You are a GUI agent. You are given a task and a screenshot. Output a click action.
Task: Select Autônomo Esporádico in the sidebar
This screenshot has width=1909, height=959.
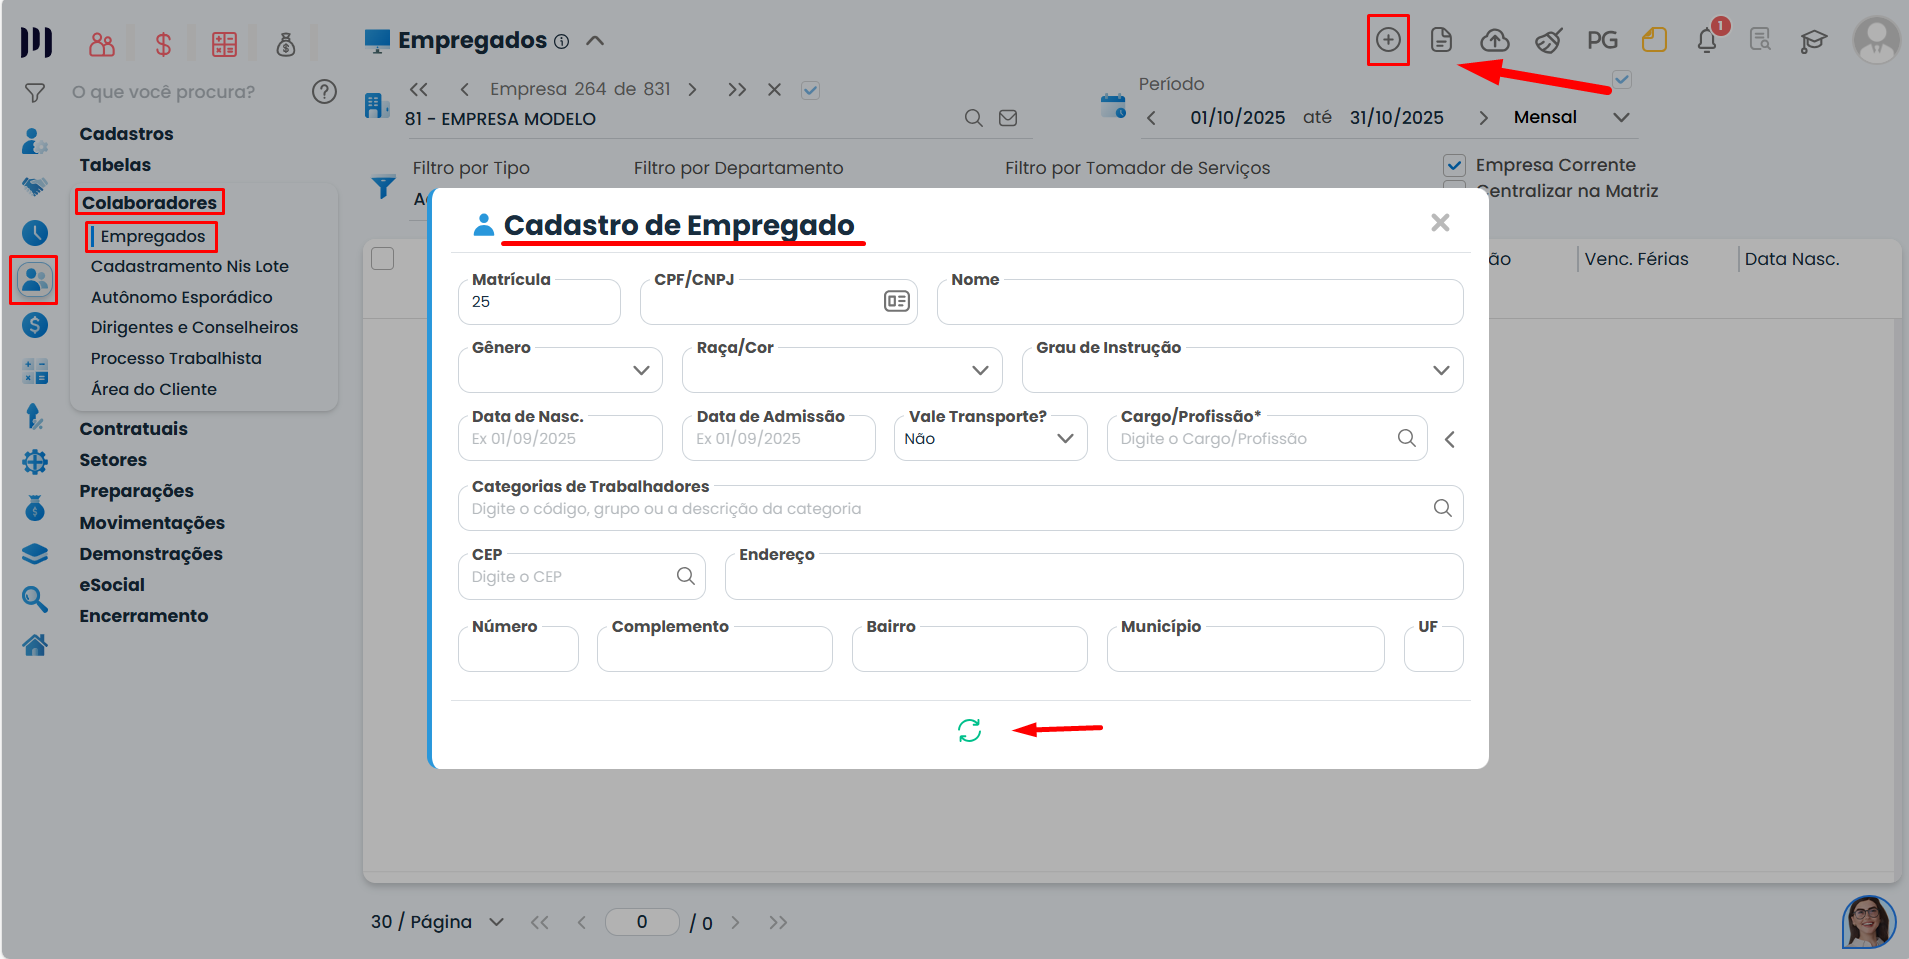coord(181,297)
